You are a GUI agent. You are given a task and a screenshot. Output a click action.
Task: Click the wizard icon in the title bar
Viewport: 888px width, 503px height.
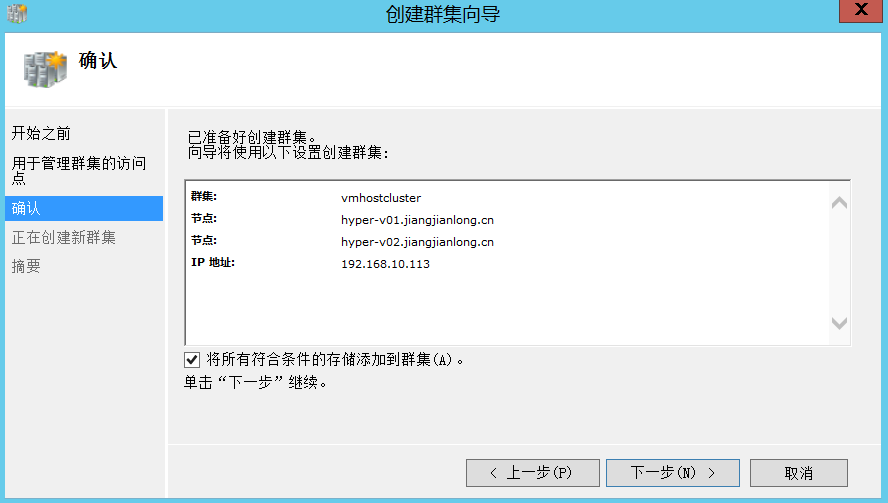click(17, 13)
